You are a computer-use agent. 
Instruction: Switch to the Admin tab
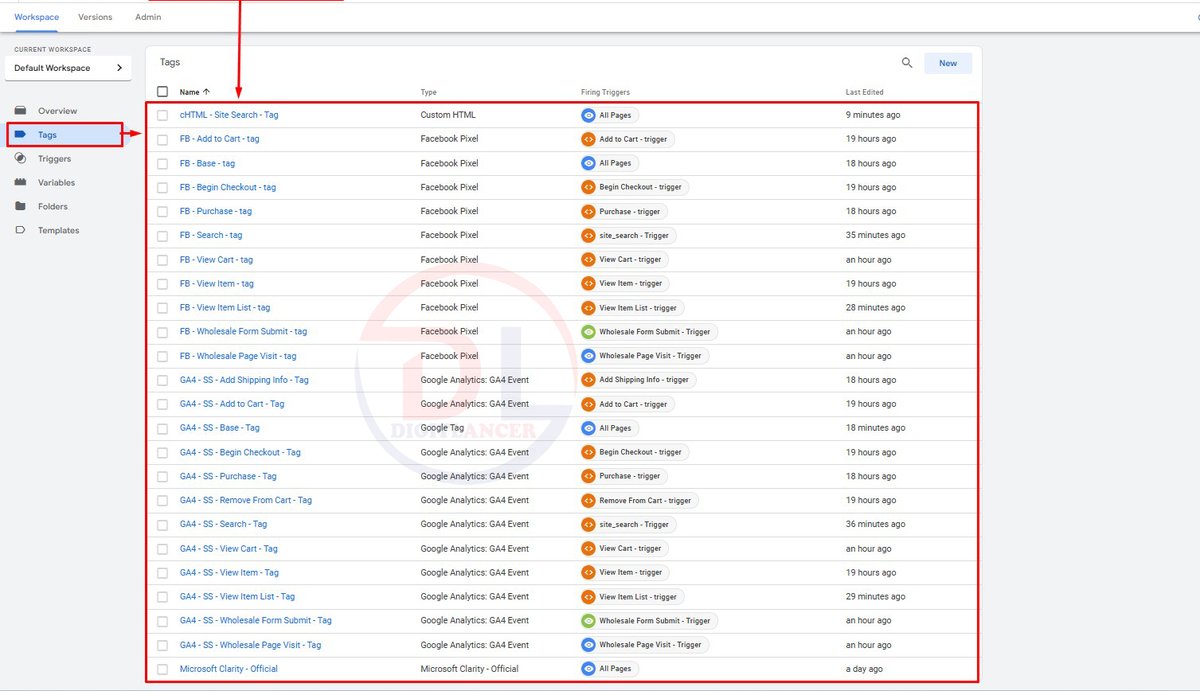(x=148, y=17)
